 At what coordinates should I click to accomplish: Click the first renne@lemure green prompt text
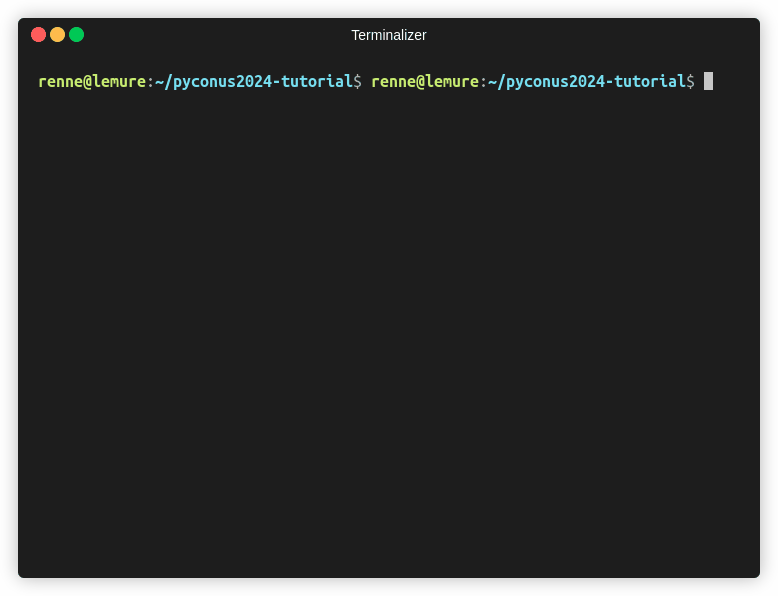(92, 81)
